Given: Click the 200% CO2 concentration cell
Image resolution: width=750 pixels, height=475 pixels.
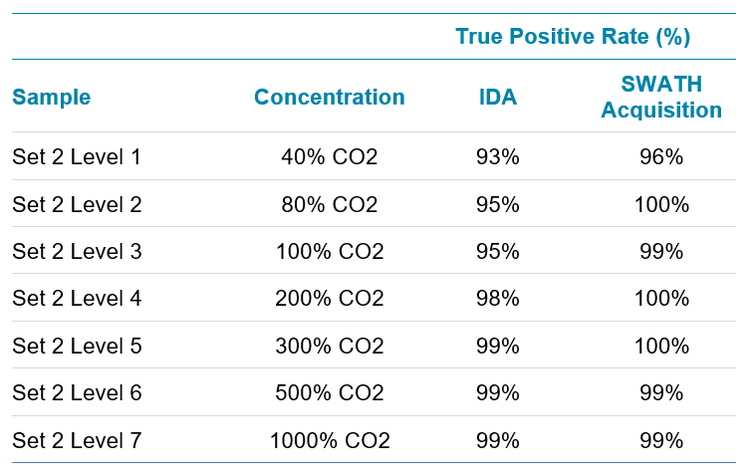Looking at the screenshot, I should [x=329, y=298].
